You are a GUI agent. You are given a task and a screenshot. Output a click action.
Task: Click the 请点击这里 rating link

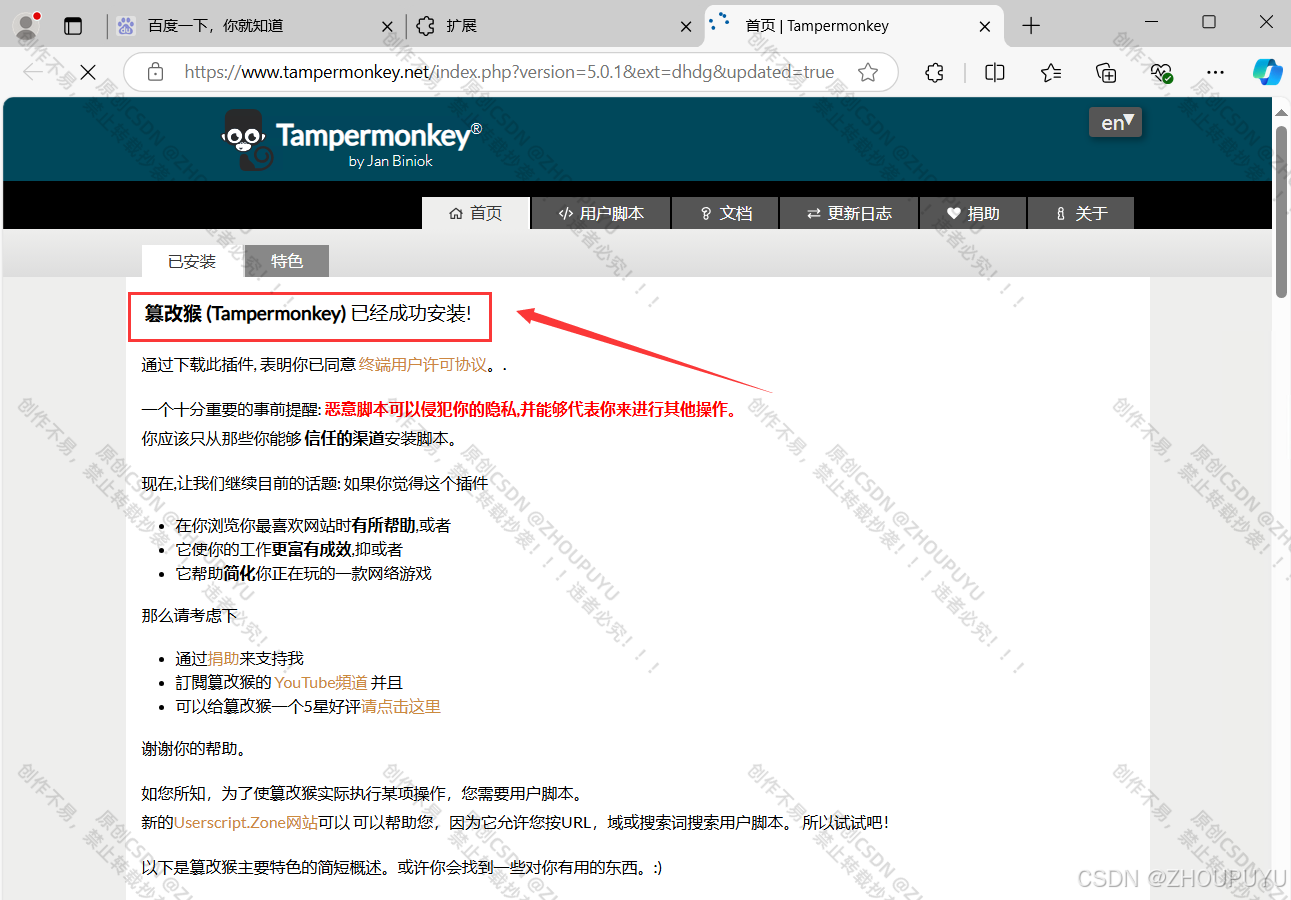(x=401, y=706)
